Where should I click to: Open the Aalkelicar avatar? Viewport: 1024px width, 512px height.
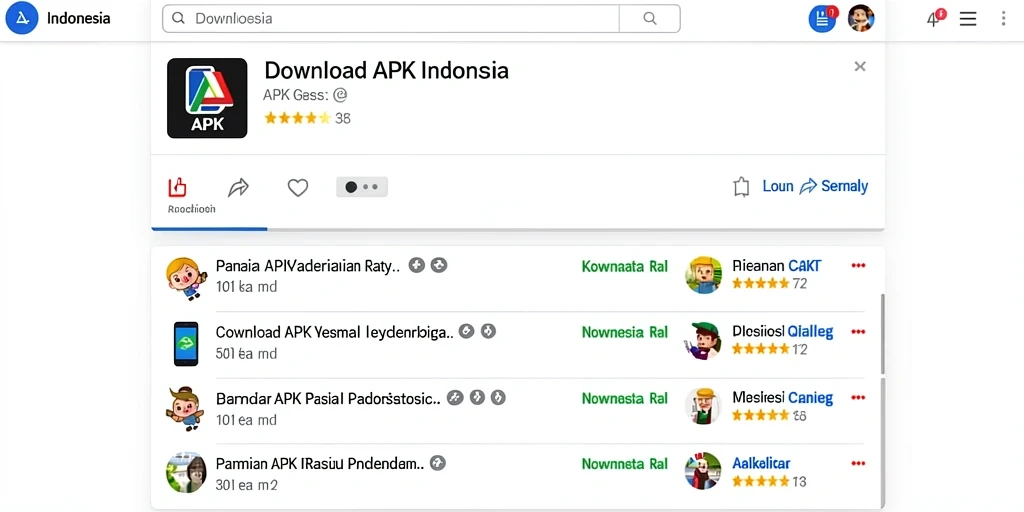coord(703,470)
